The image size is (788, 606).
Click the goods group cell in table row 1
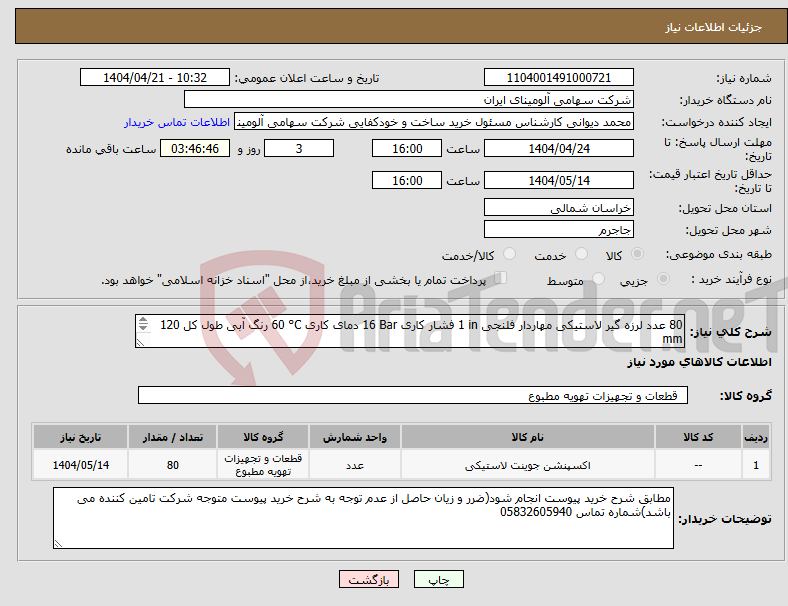click(263, 465)
